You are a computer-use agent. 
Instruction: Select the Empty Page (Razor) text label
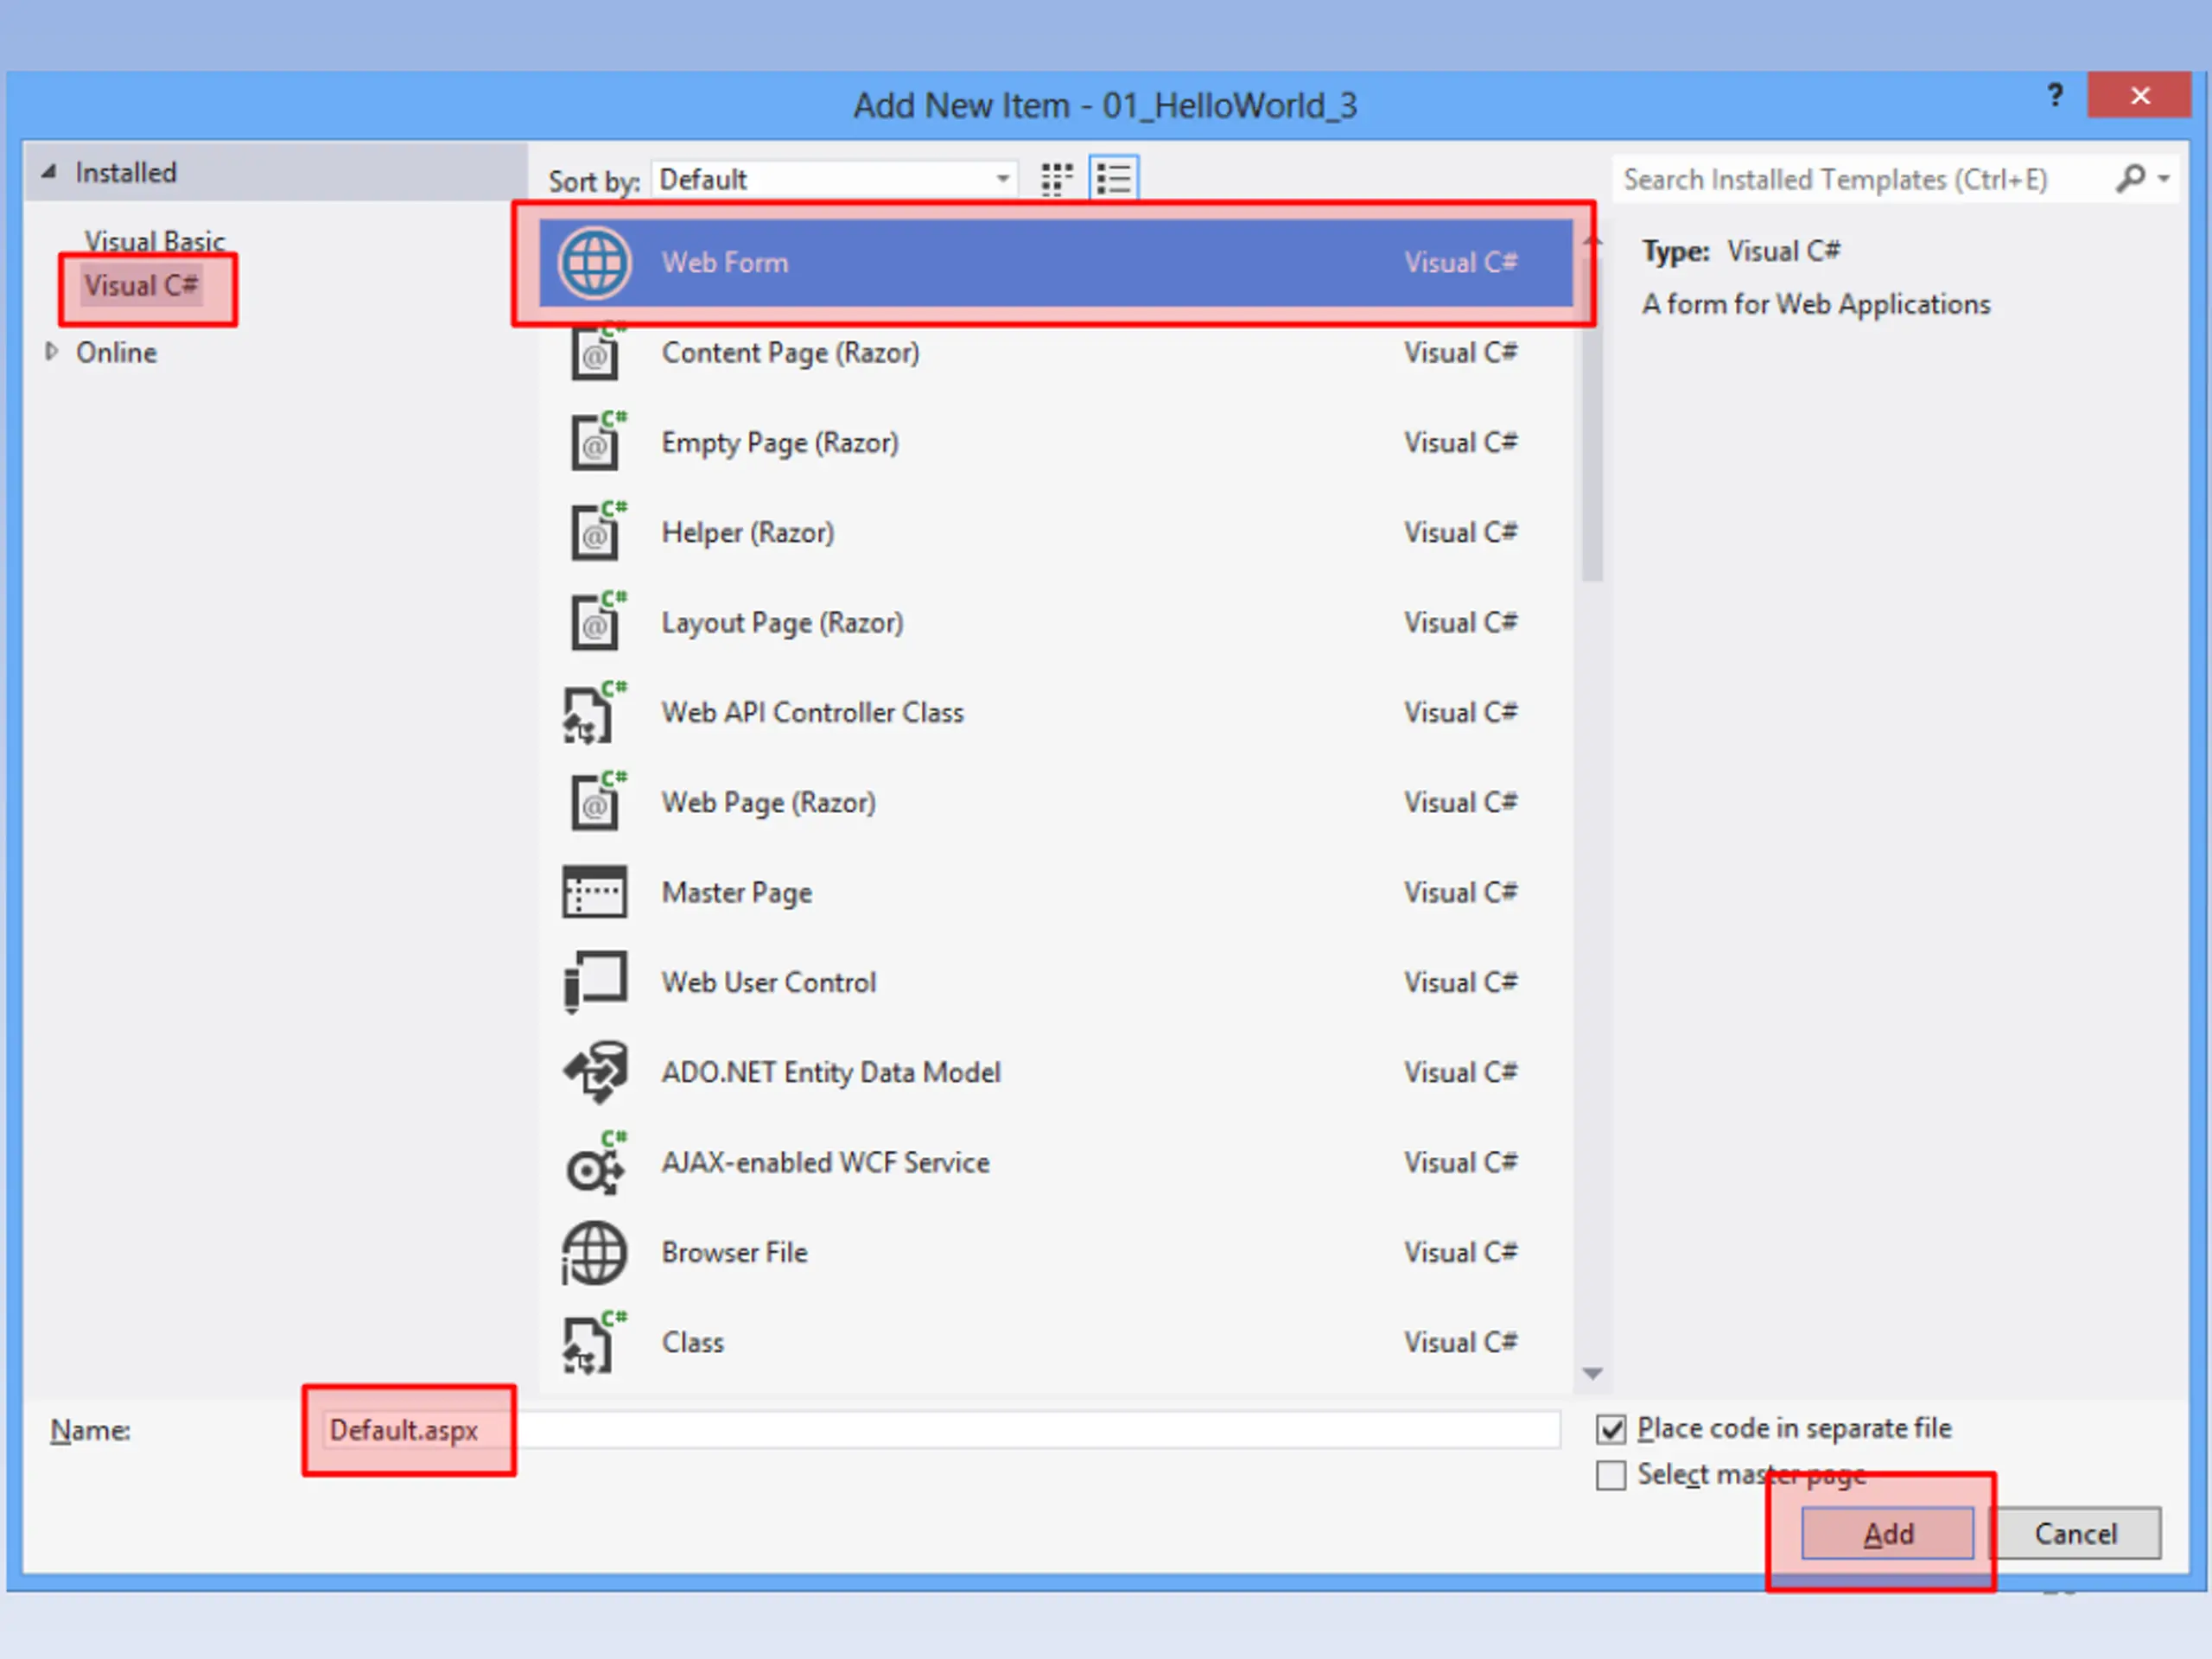point(780,443)
